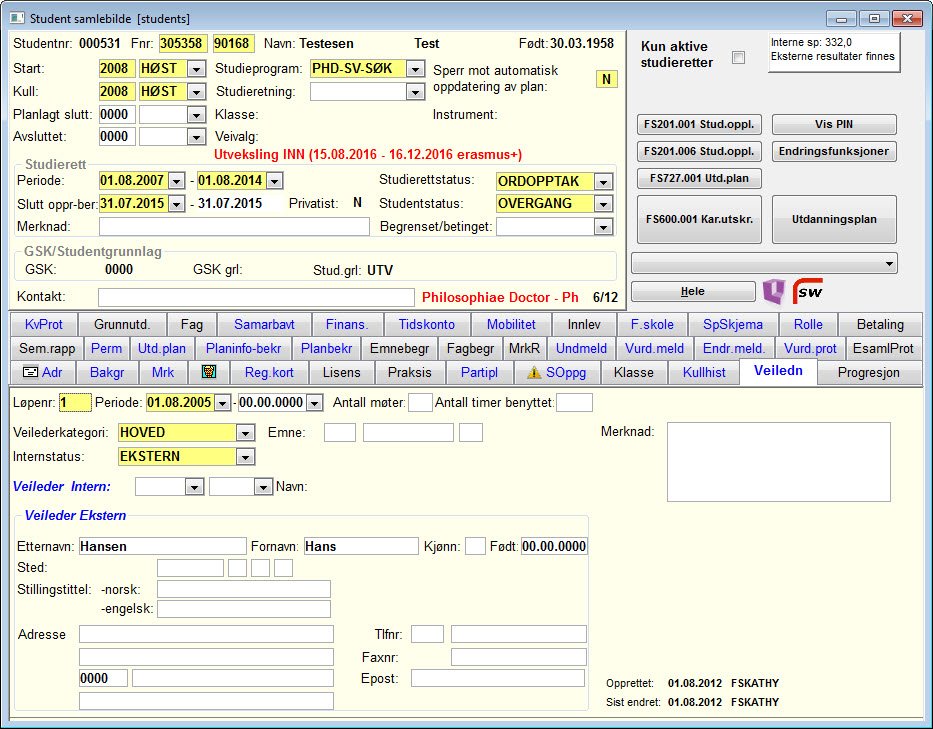The height and width of the screenshot is (729, 933).
Task: Open the Veilederkategori HOVED dropdown
Action: (245, 433)
